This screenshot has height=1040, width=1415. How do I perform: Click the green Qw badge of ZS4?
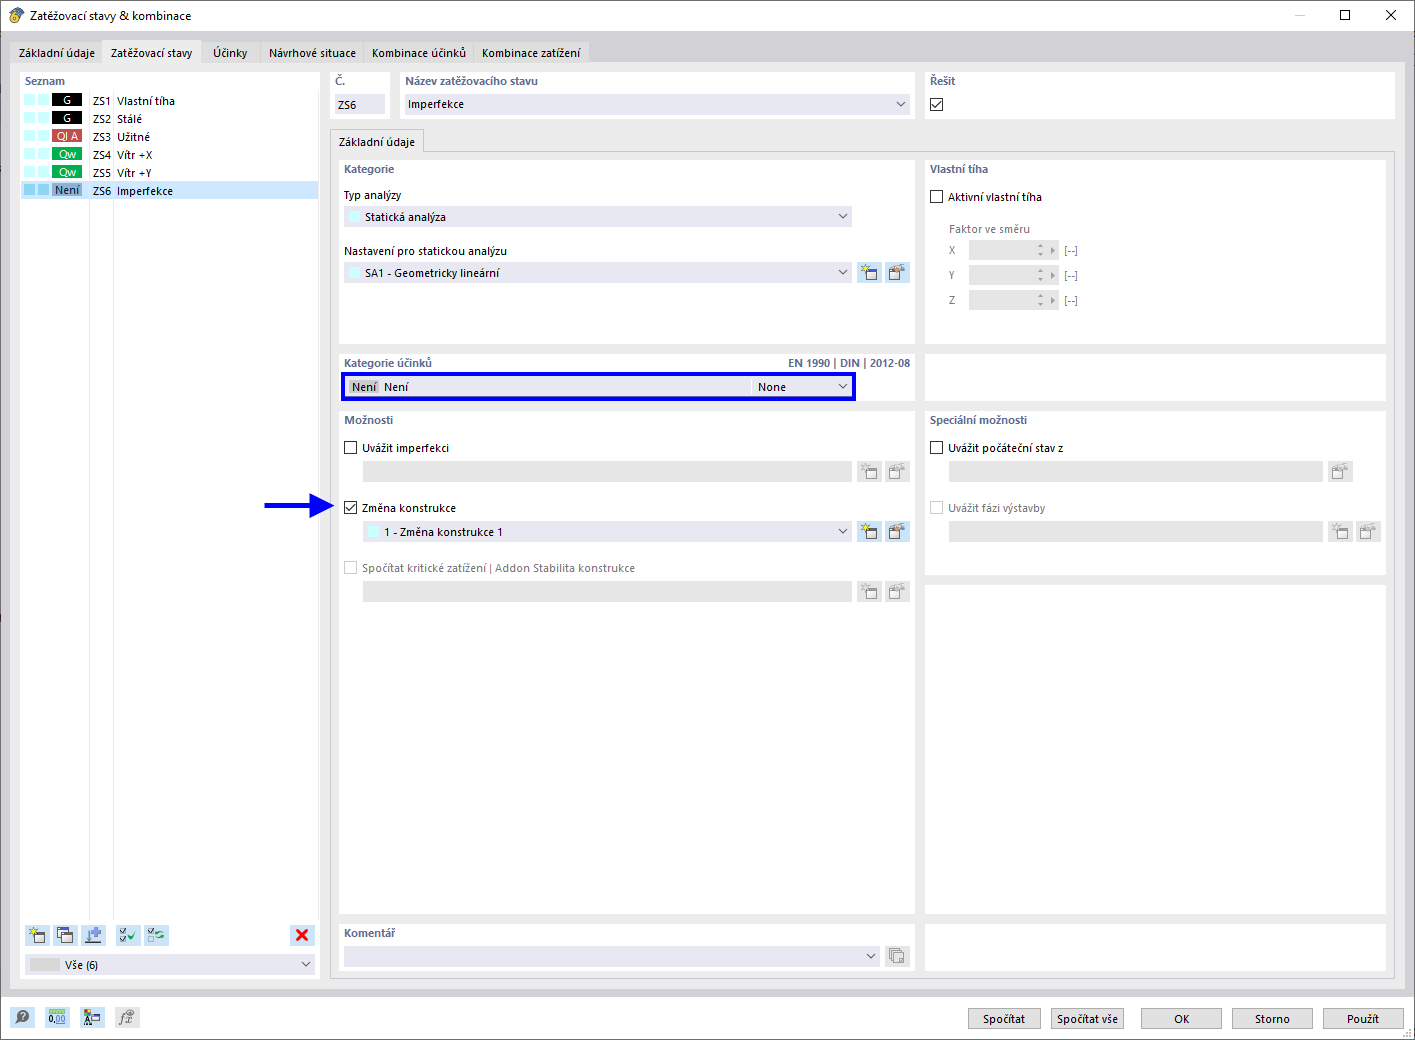[67, 154]
